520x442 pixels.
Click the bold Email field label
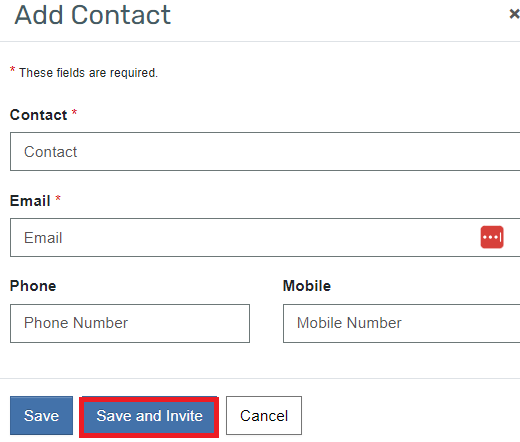[30, 201]
